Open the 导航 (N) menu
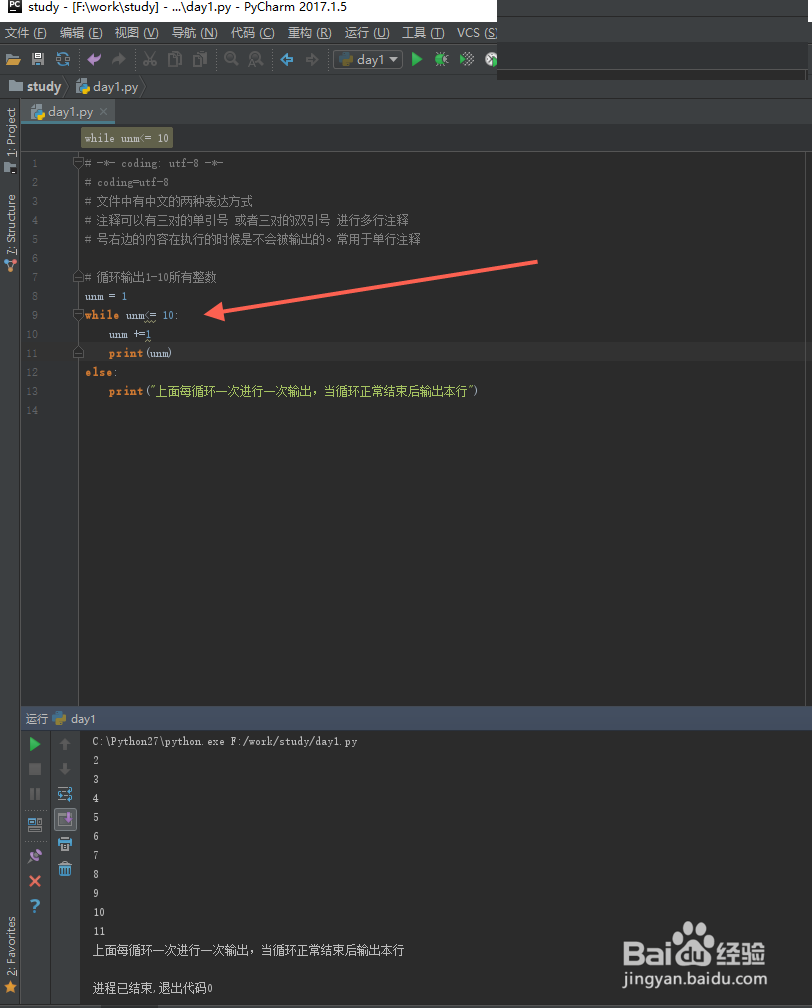Screen dimensions: 812x1008 [x=194, y=33]
